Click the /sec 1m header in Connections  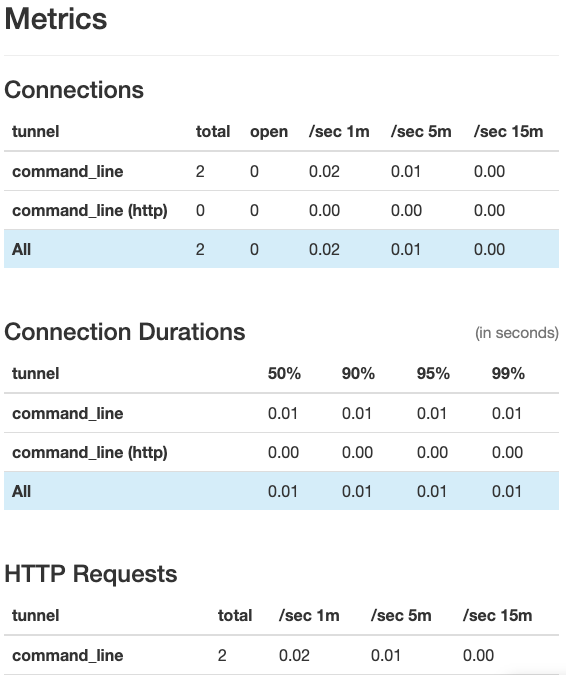pyautogui.click(x=339, y=132)
